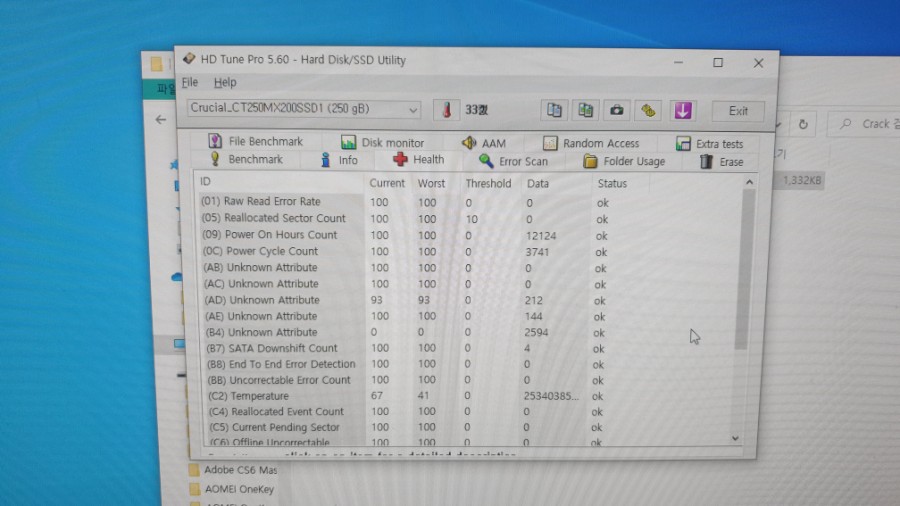
Task: Switch to the Benchmark tab
Action: [x=246, y=159]
